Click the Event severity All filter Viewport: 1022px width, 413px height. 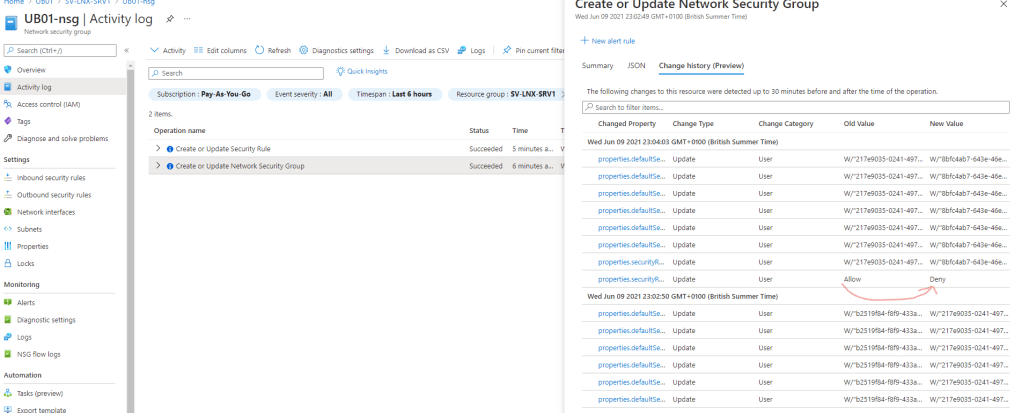click(304, 94)
